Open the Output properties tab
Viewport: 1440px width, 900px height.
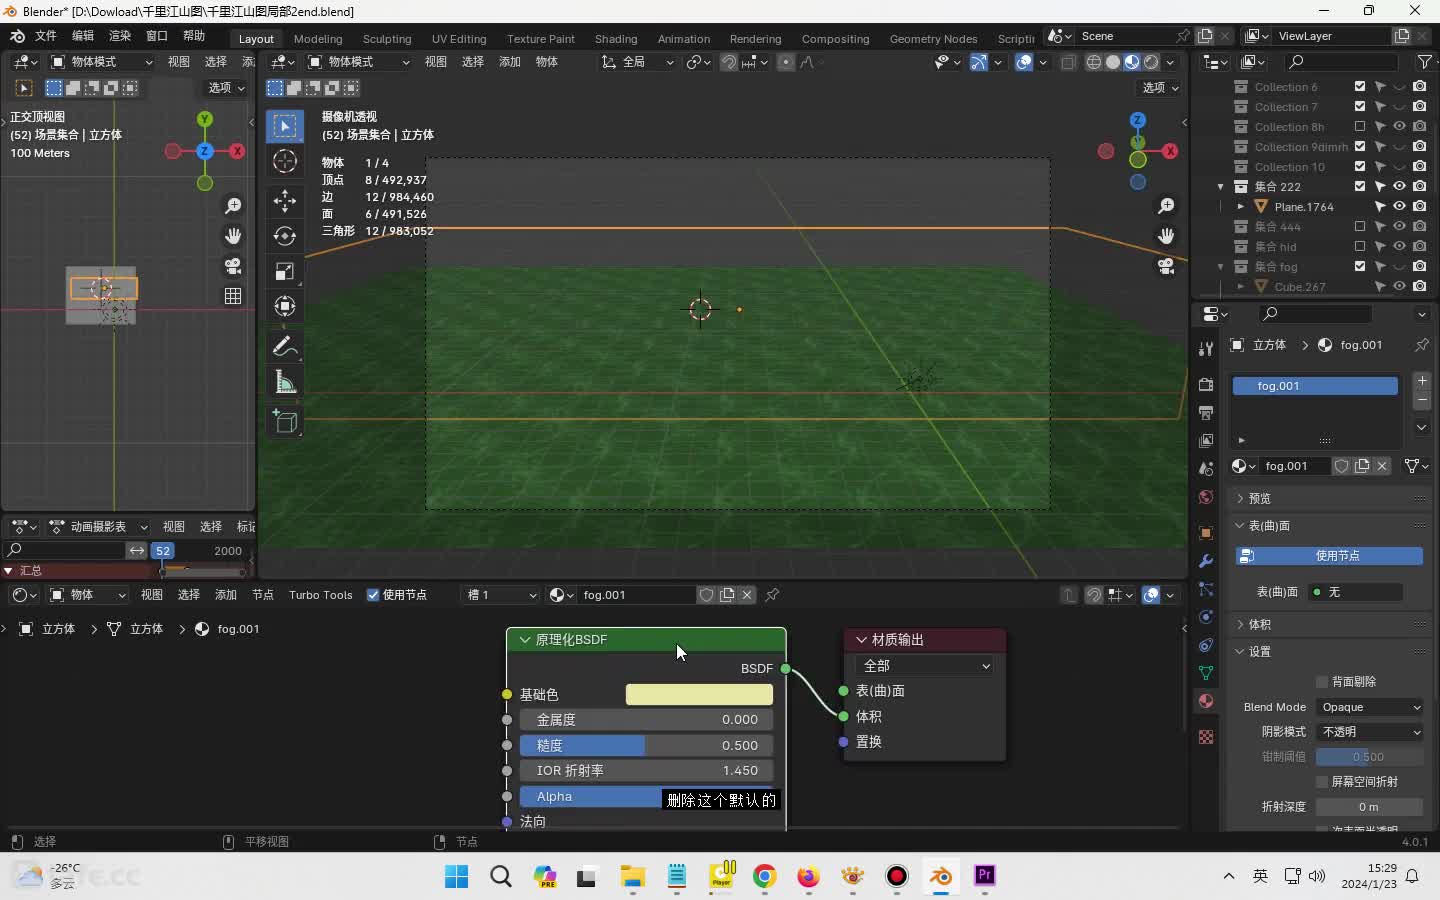click(x=1206, y=413)
